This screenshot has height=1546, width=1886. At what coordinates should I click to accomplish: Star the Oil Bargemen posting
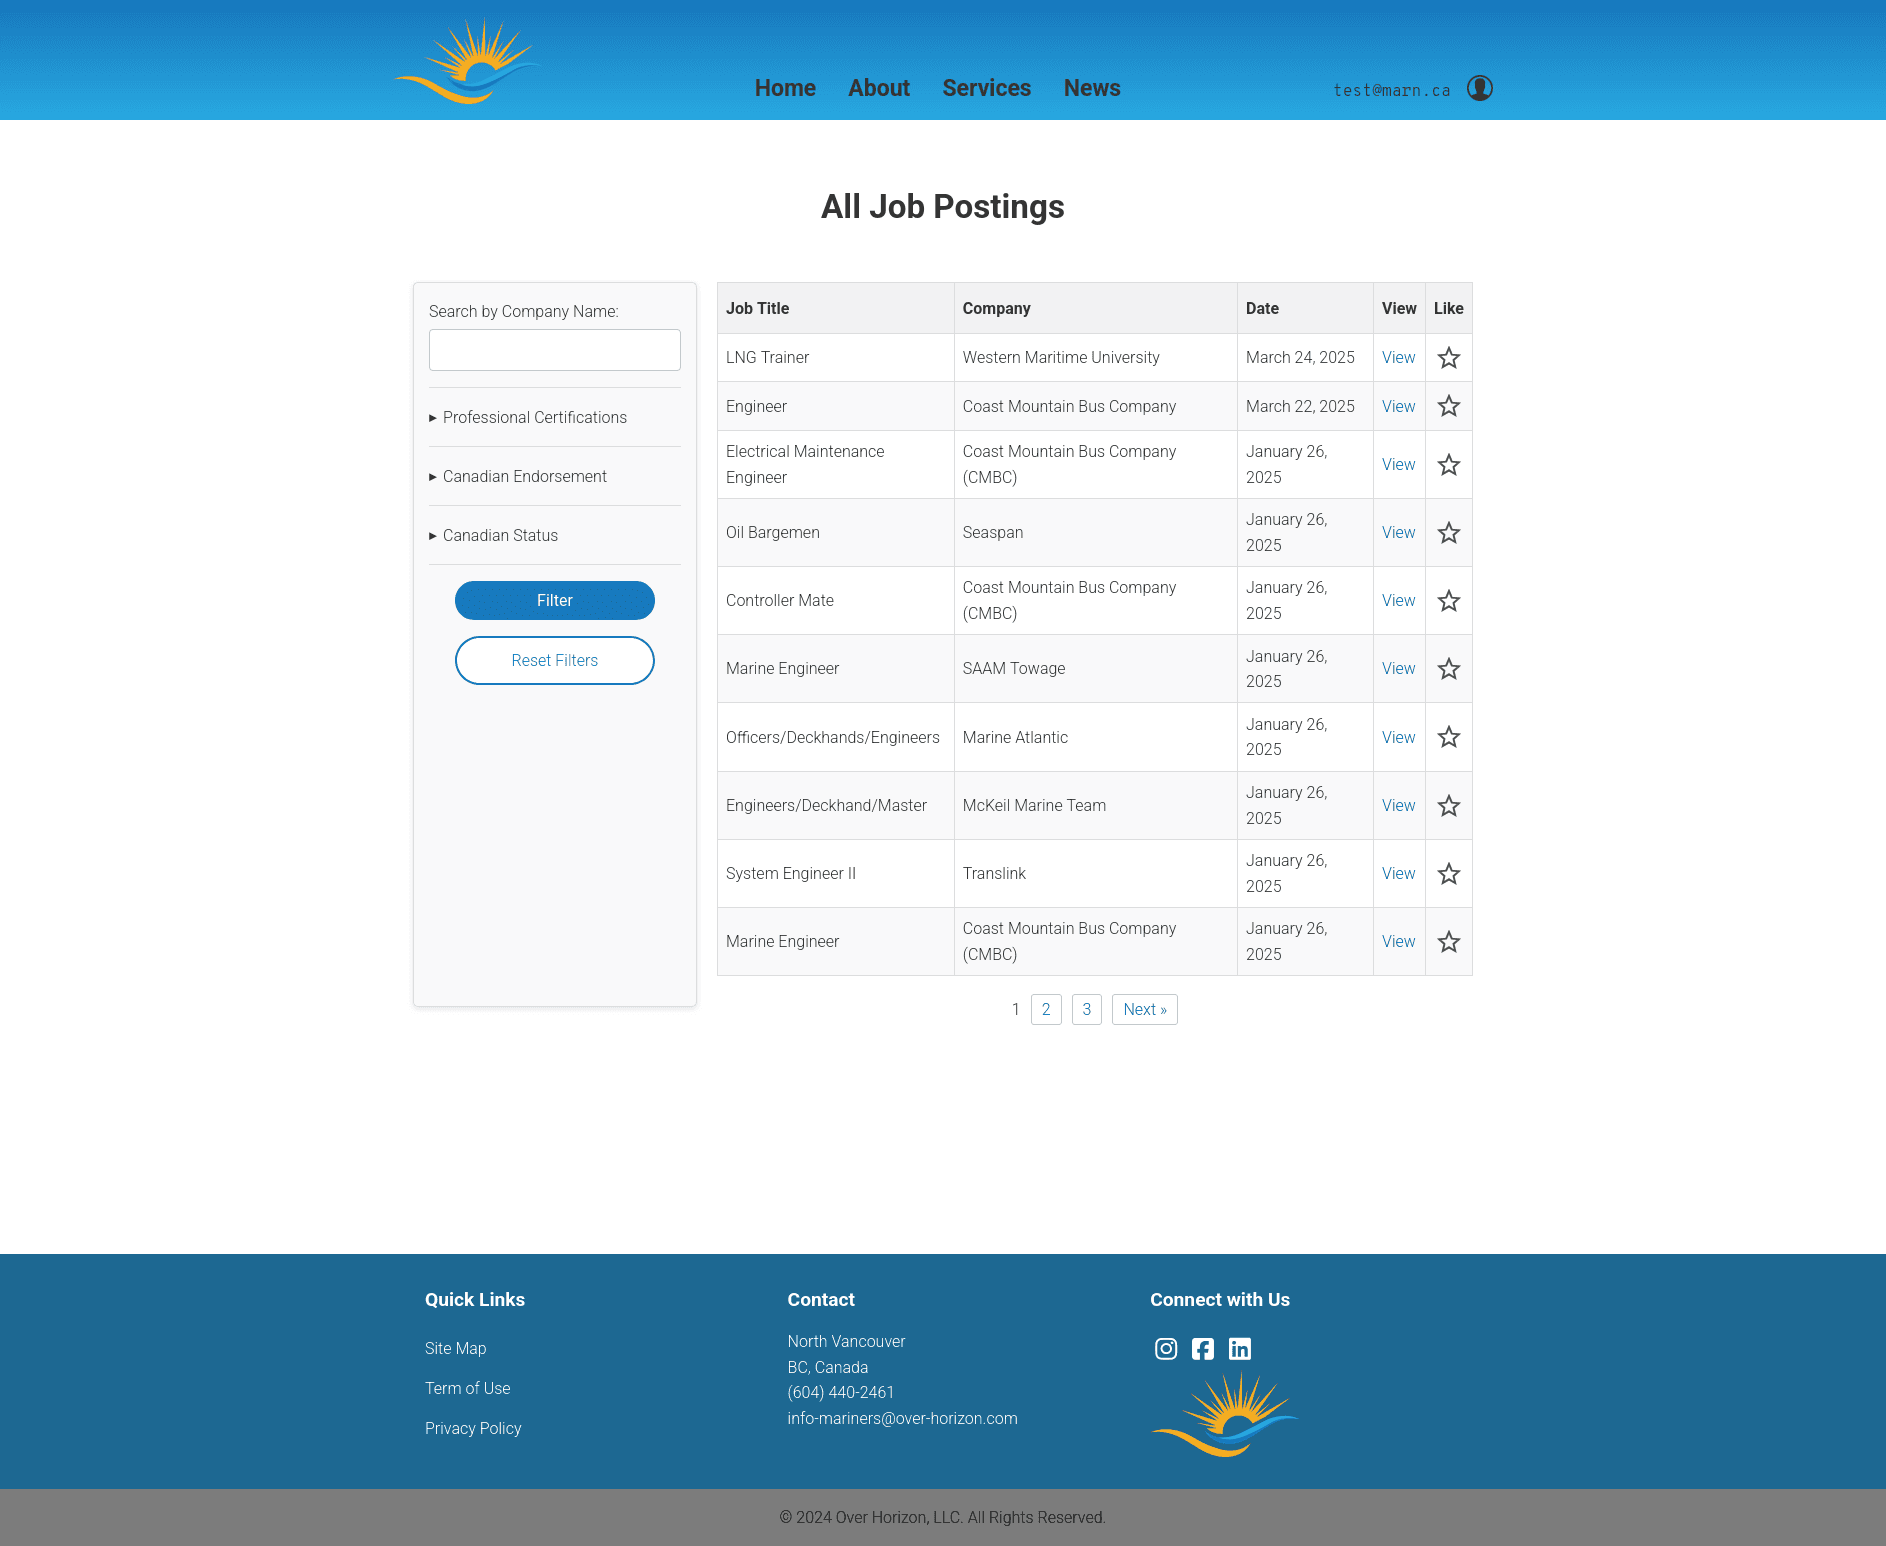(x=1448, y=533)
